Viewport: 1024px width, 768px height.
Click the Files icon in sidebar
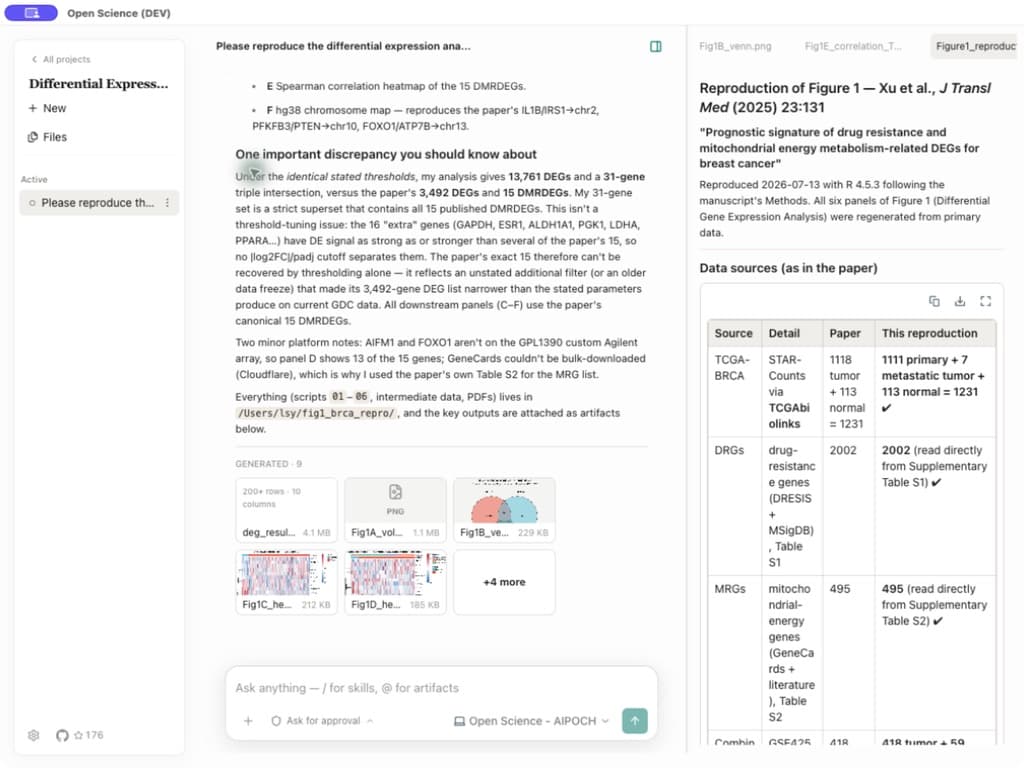33,137
